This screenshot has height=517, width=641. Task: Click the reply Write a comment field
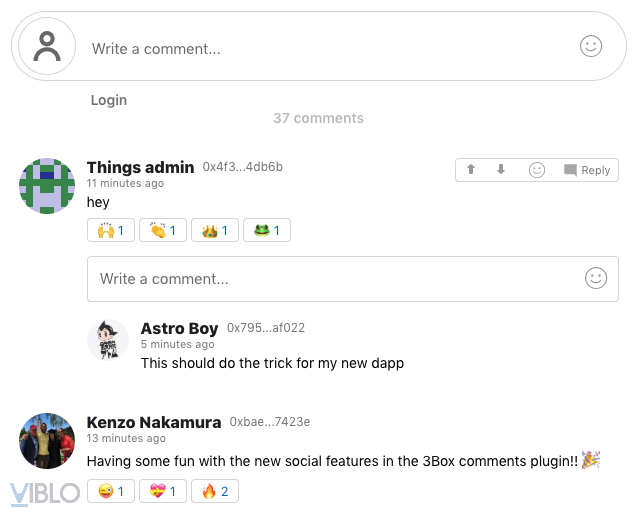[330, 279]
